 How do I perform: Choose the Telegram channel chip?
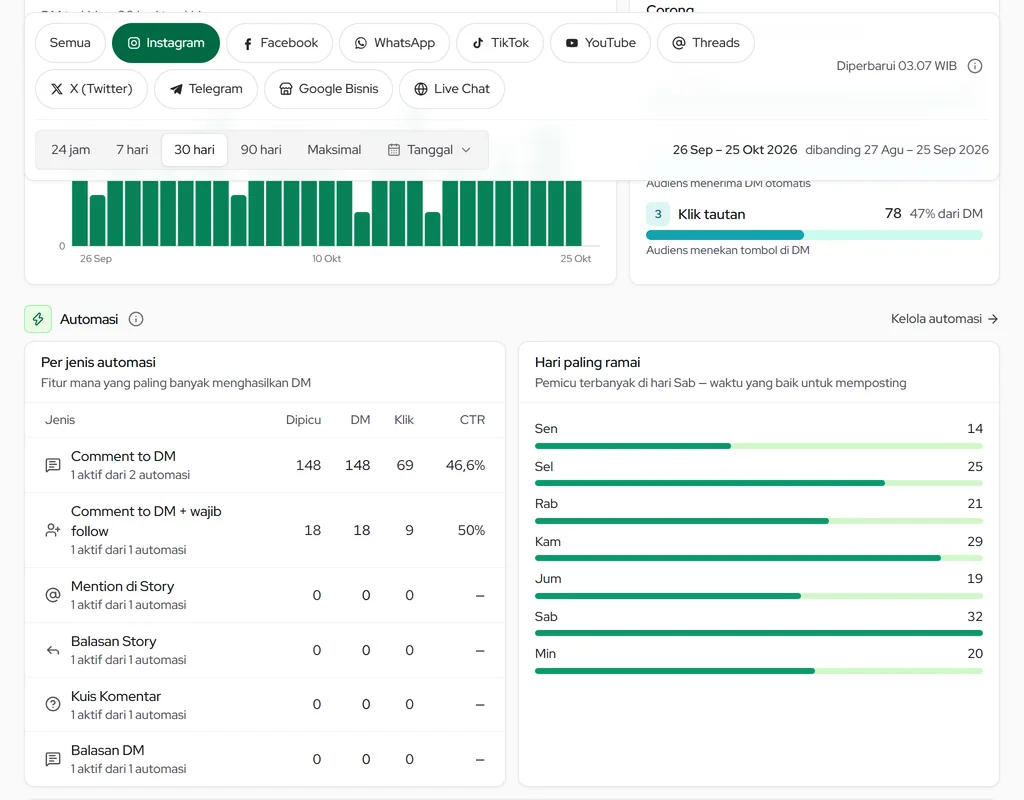[x=206, y=89]
